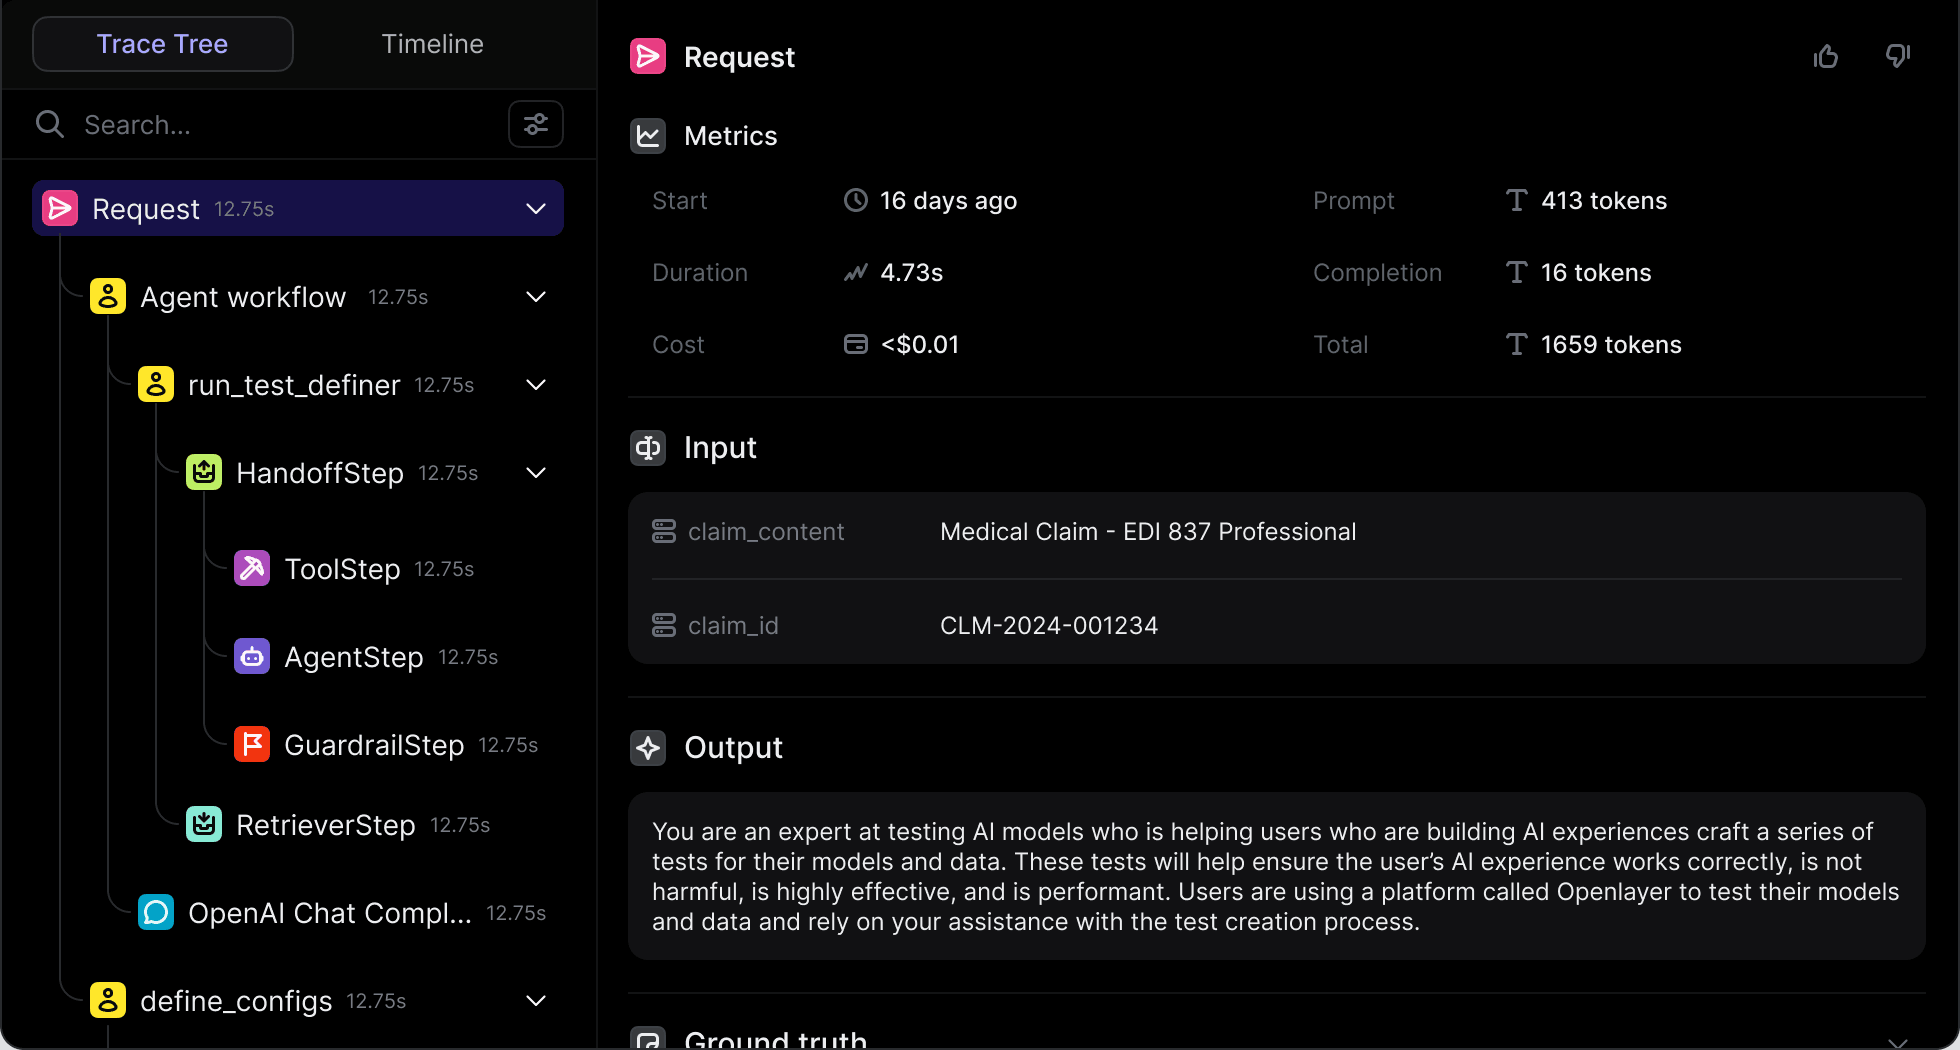Screen dimensions: 1960x1050
Task: Collapse the Request tree node
Action: click(536, 208)
